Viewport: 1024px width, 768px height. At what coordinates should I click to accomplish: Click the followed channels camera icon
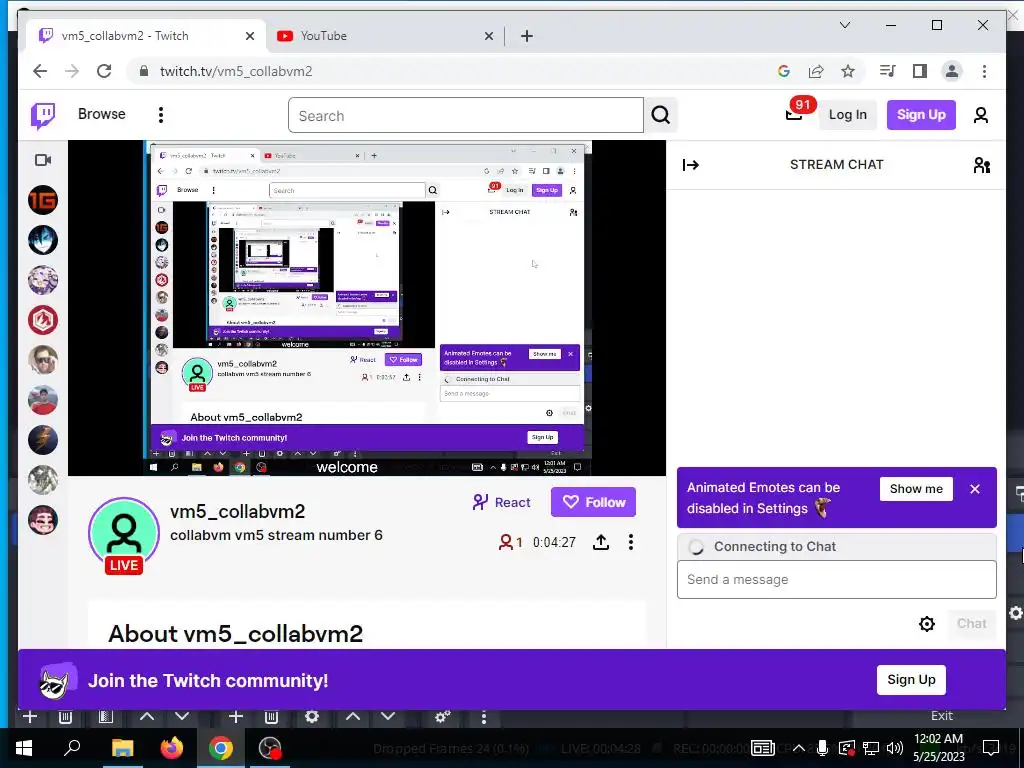point(43,160)
